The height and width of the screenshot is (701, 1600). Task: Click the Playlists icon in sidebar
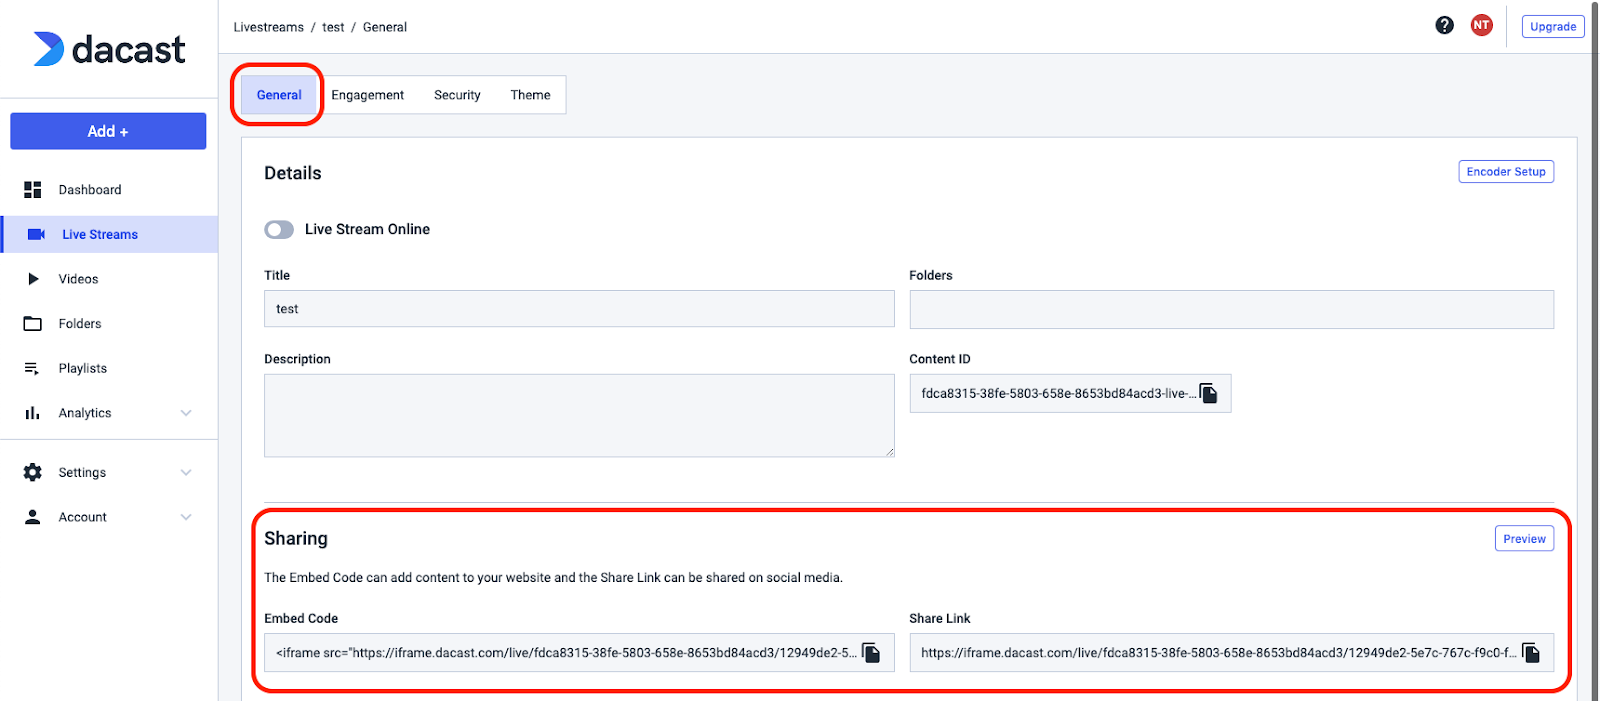33,368
